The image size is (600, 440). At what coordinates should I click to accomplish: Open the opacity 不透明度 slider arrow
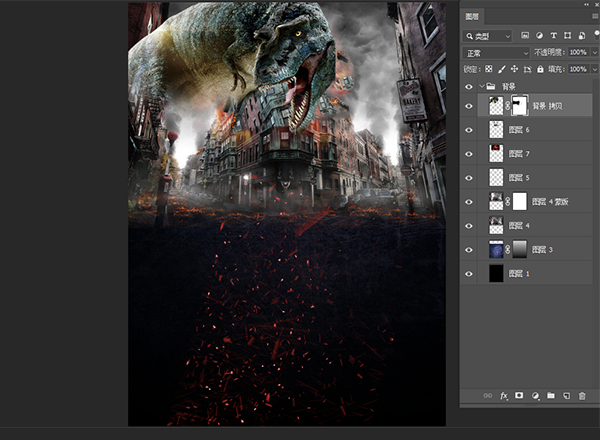pos(594,52)
